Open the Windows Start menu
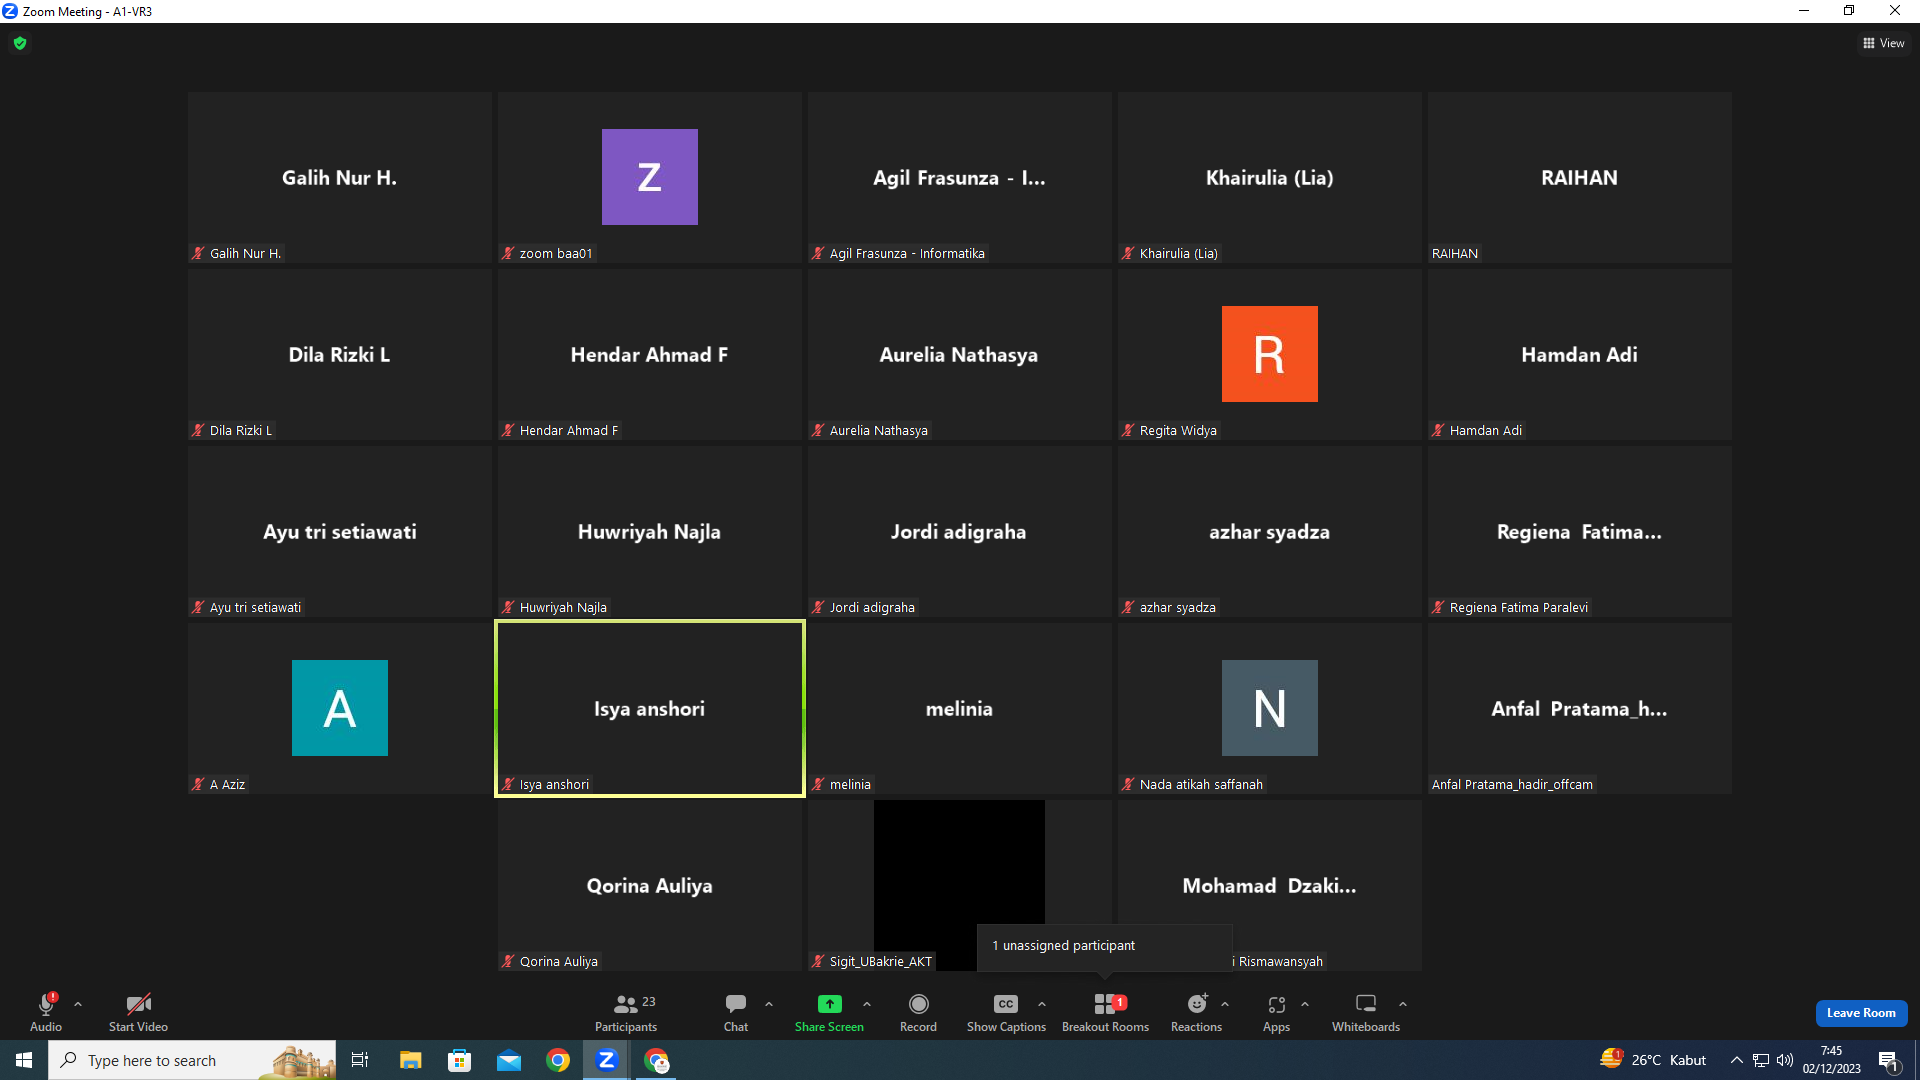The image size is (1920, 1080). (x=24, y=1060)
